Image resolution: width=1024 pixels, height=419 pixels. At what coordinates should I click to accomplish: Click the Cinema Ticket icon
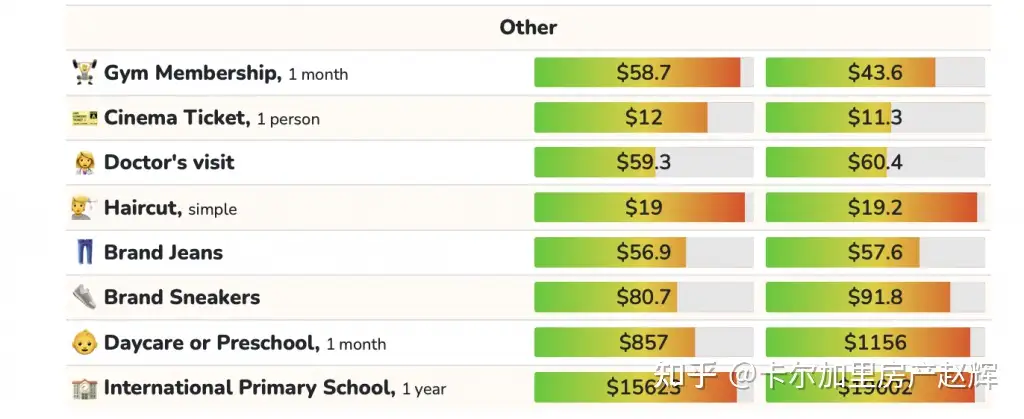(x=84, y=118)
